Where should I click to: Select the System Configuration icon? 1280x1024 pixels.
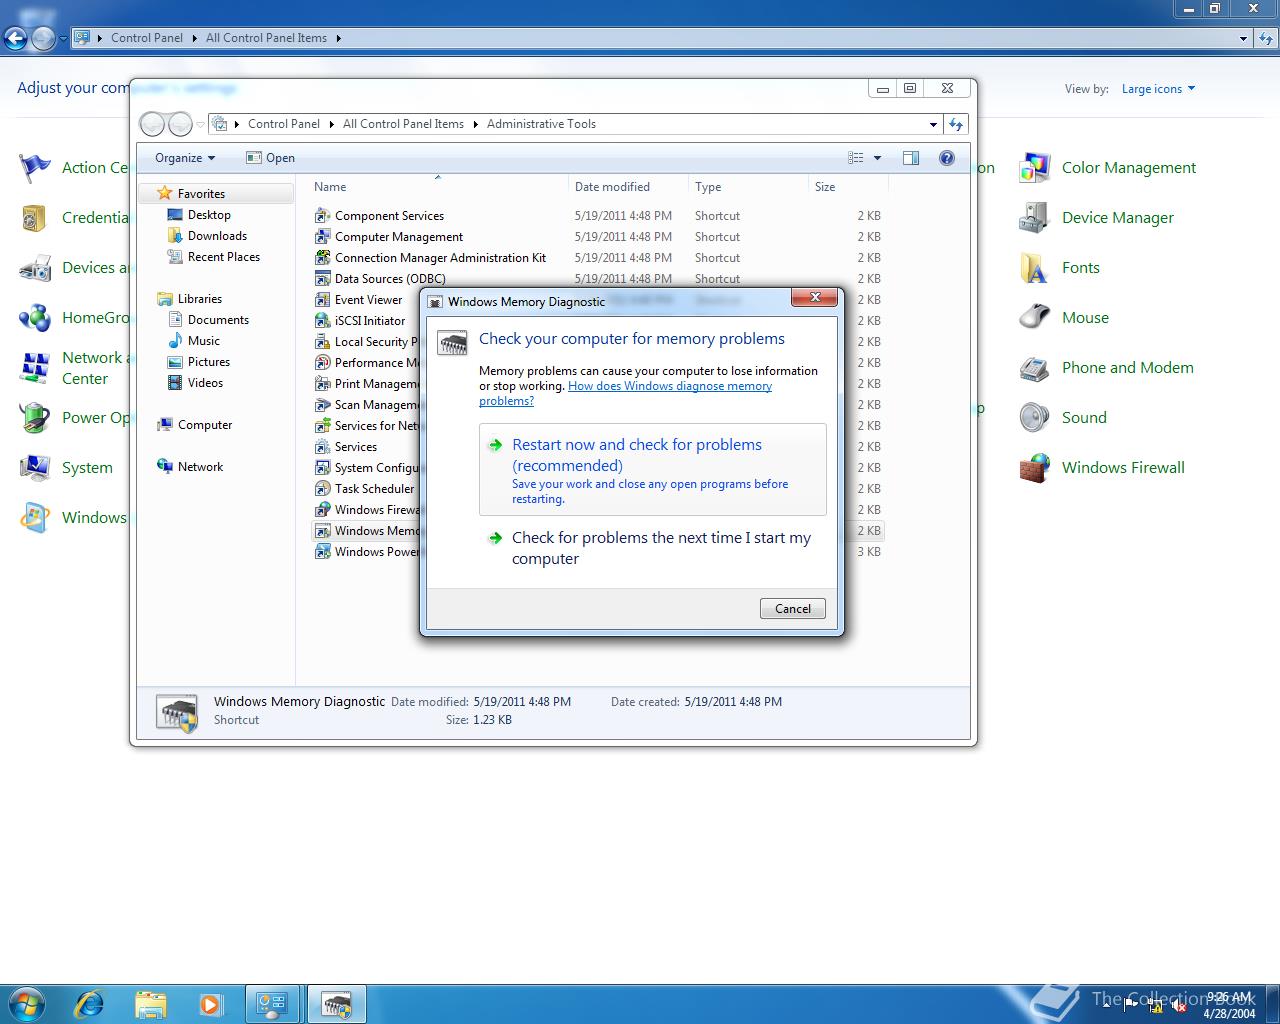[322, 468]
